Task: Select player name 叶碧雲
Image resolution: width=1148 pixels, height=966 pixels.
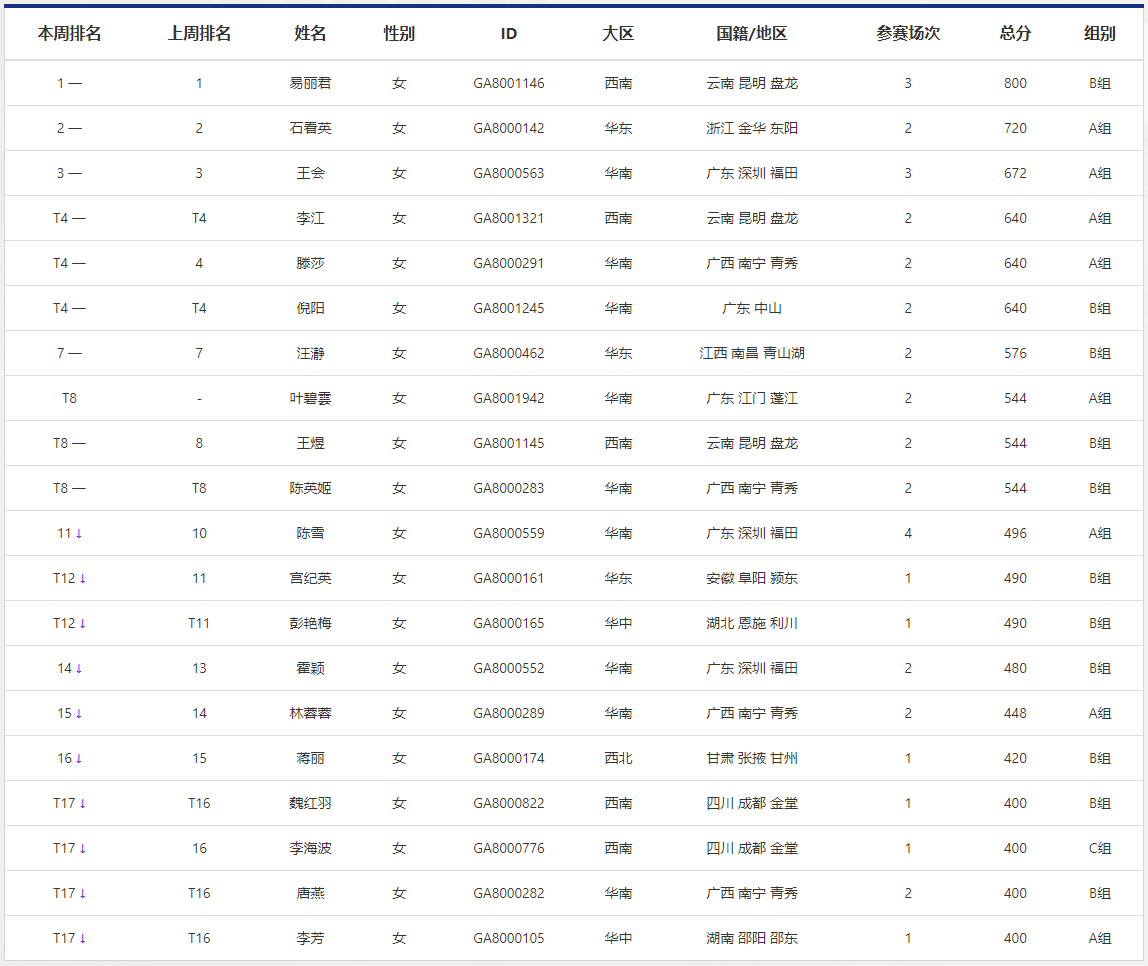Action: point(310,399)
